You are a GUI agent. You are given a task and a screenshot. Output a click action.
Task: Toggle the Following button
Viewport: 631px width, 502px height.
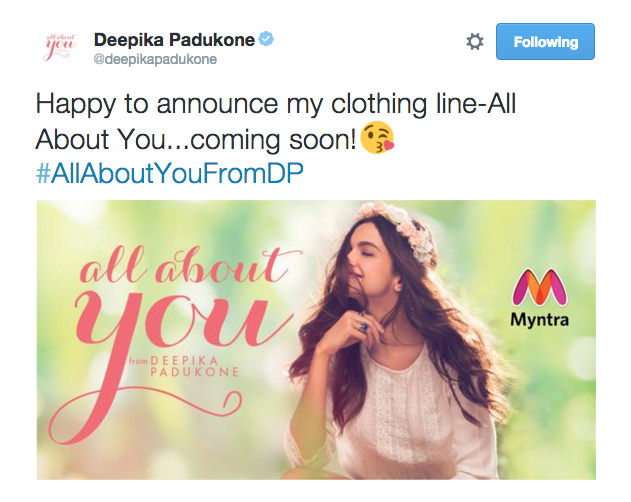point(545,42)
